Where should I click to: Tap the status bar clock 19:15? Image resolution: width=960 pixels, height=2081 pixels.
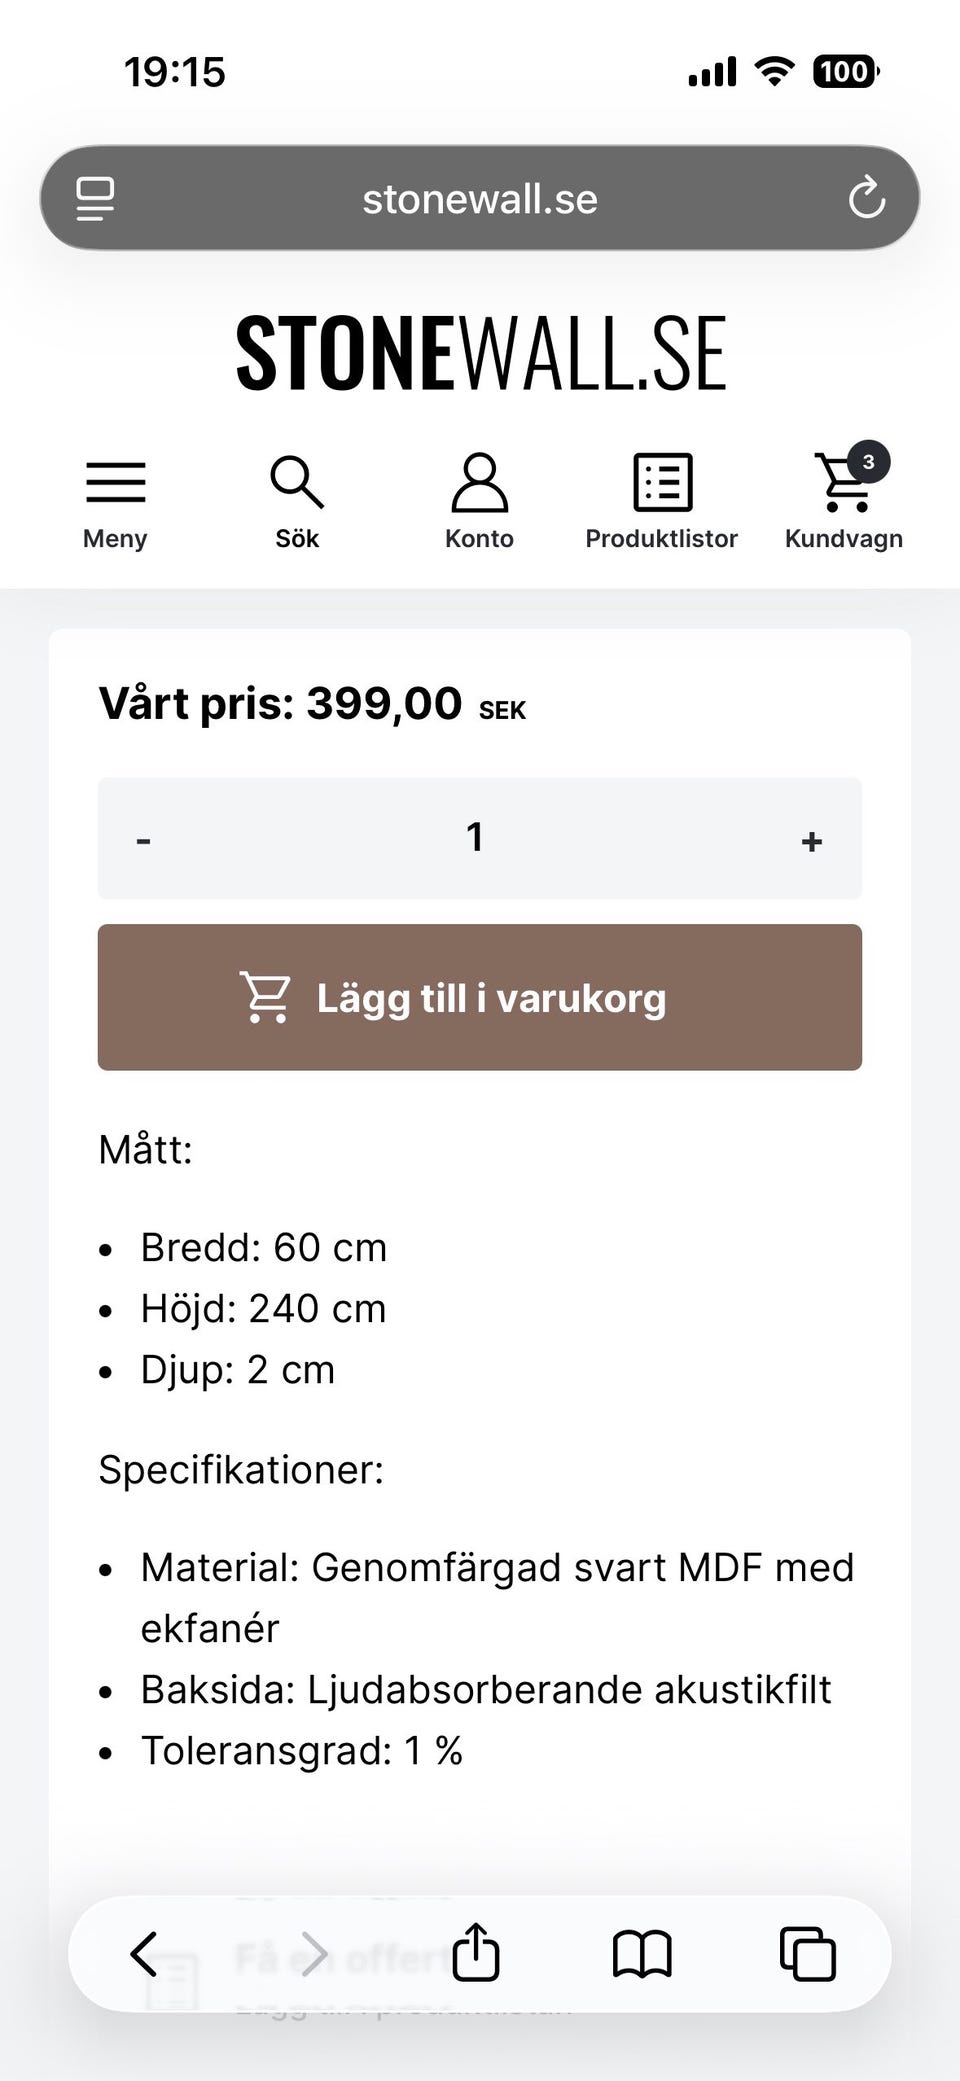coord(175,72)
